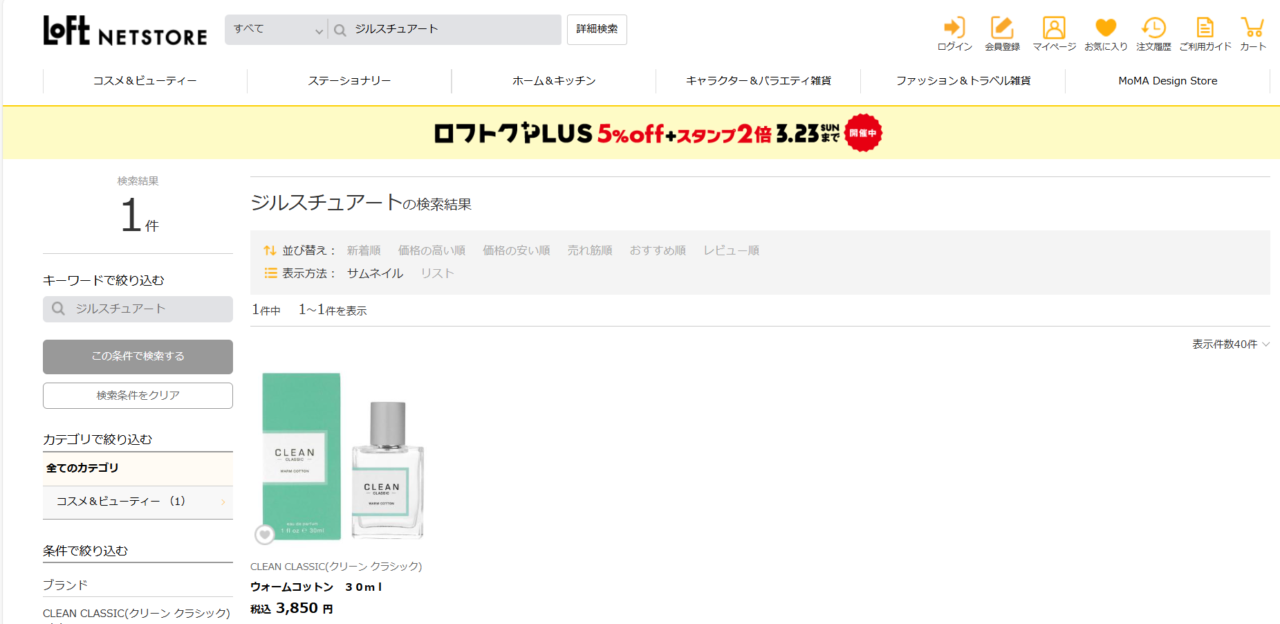Viewport: 1280px width, 624px height.
Task: Open favorites (お気に入り) heart icon
Action: (1105, 28)
